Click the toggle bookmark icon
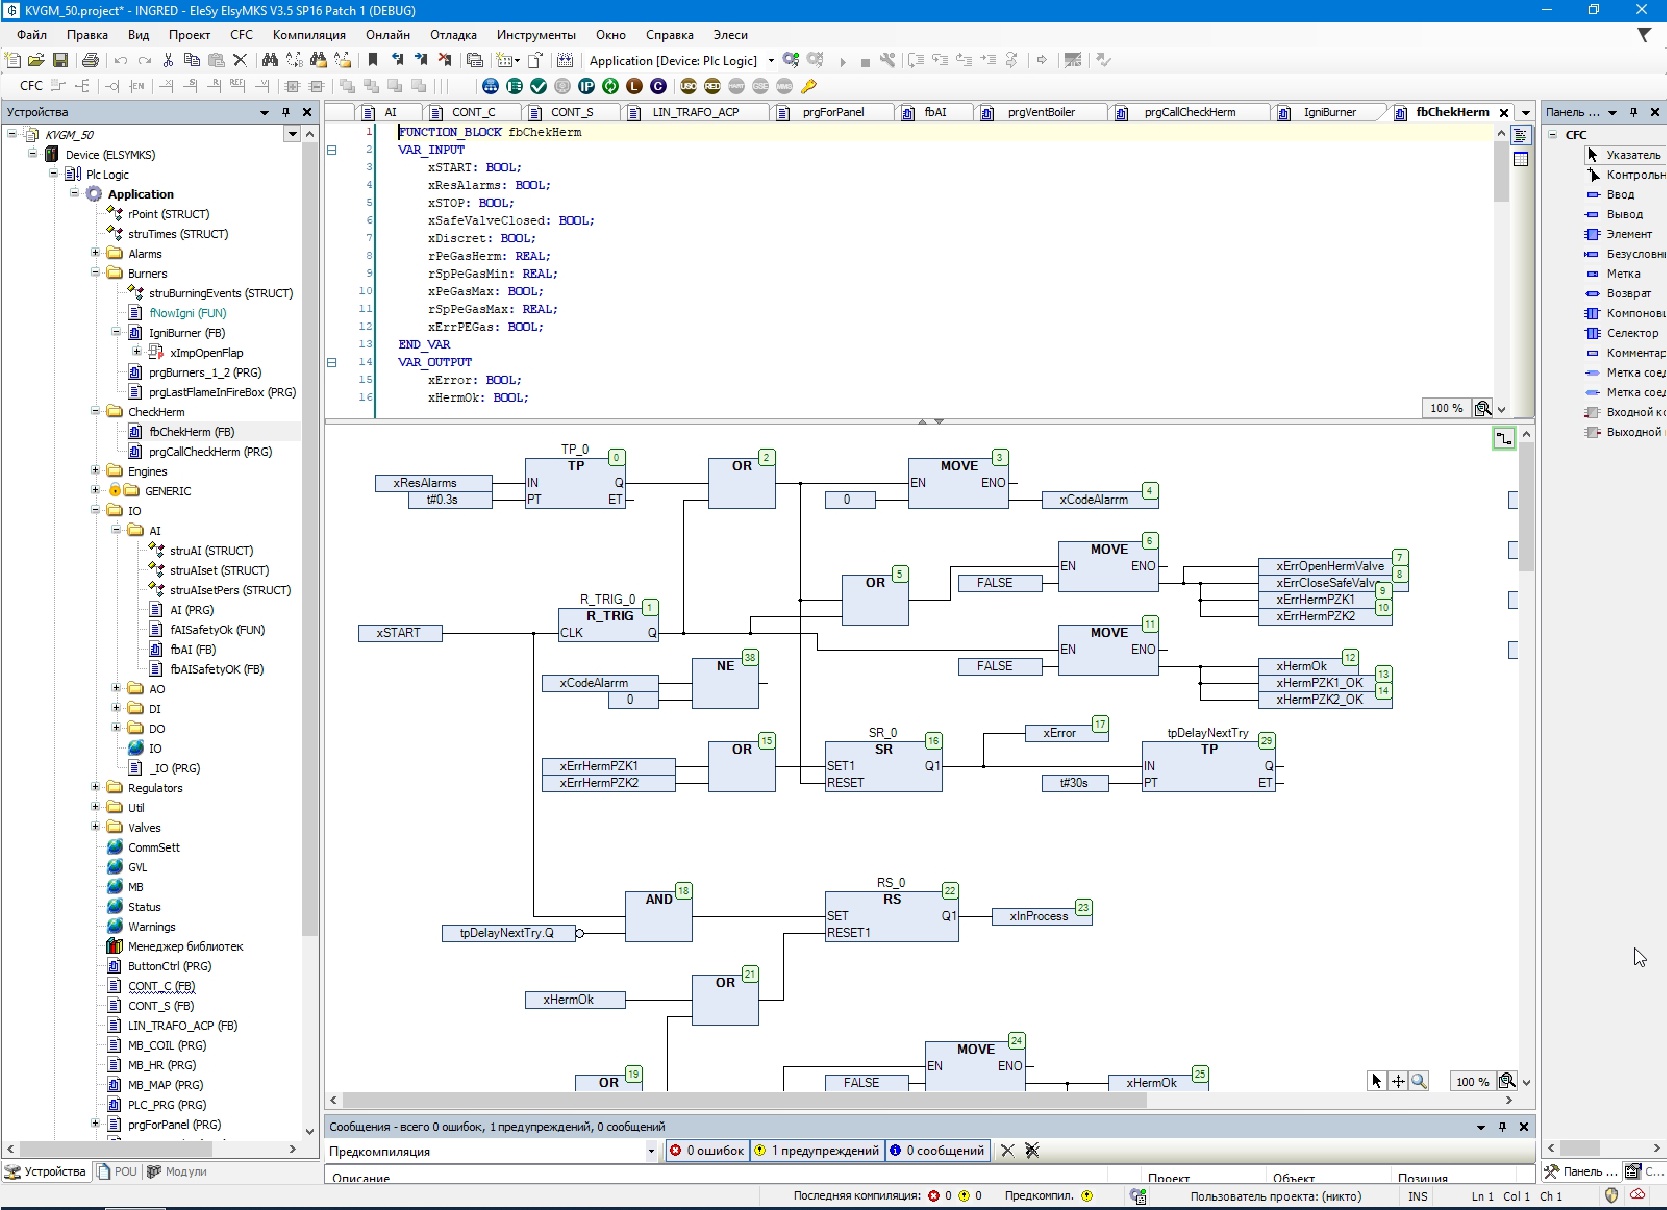Image resolution: width=1667 pixels, height=1210 pixels. 373,60
